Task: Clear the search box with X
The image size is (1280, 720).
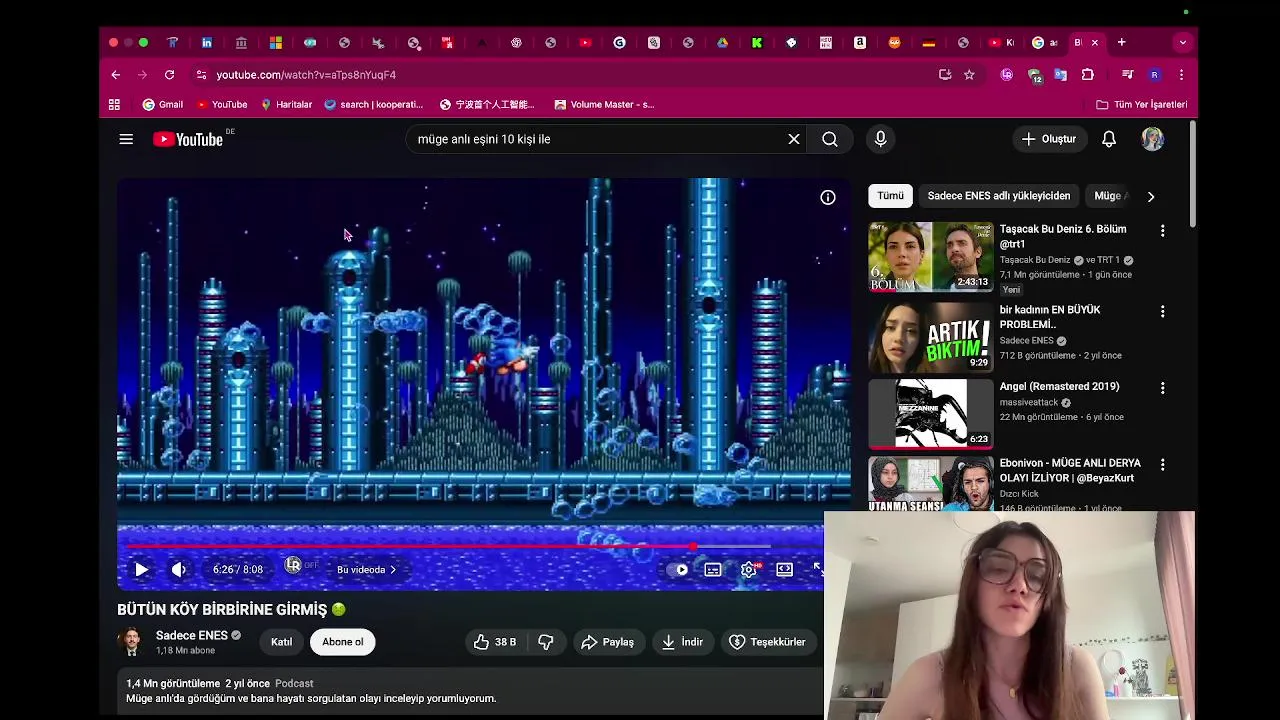Action: coord(794,139)
